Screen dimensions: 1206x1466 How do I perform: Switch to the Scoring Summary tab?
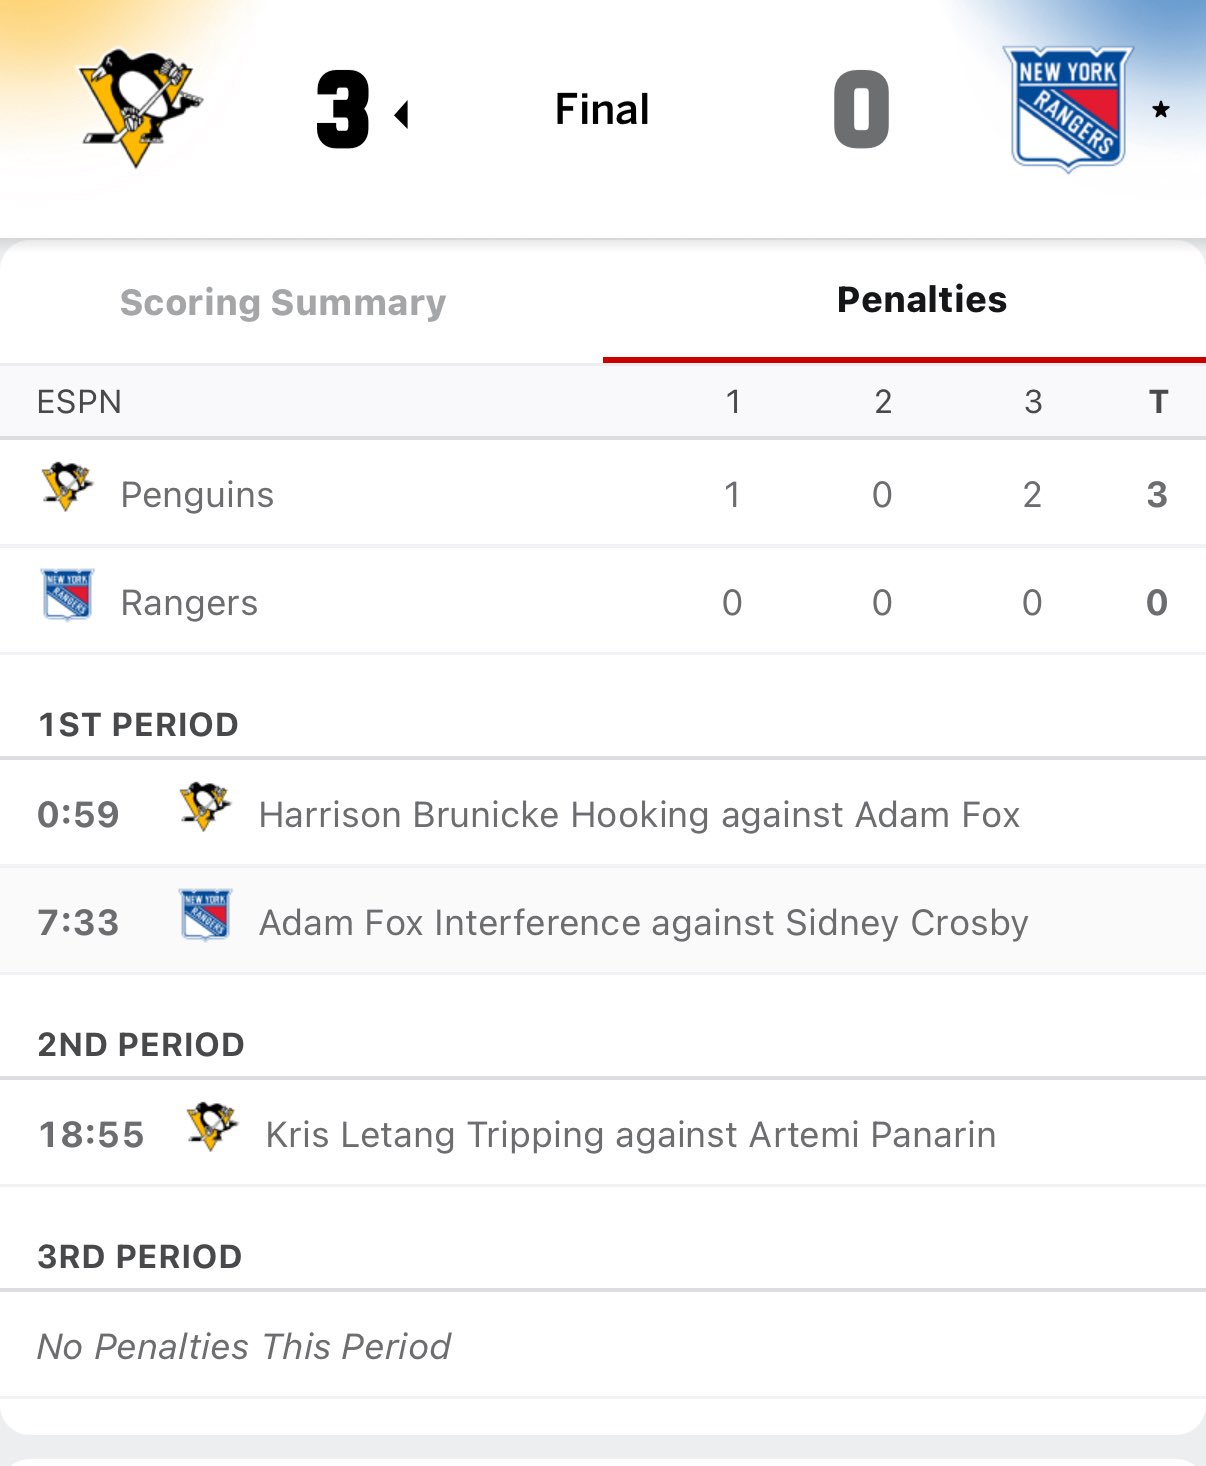tap(283, 302)
